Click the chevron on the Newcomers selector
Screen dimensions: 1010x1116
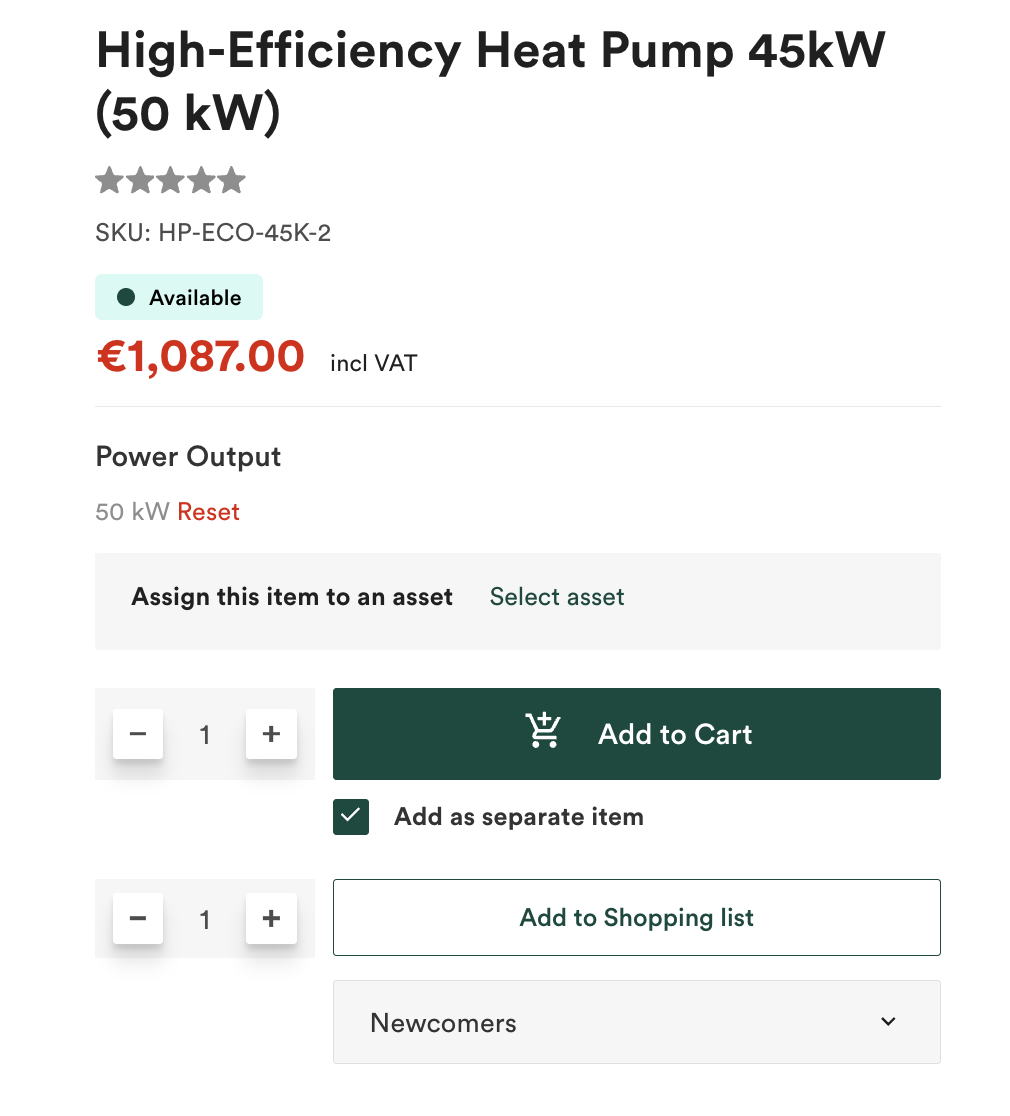(887, 1021)
